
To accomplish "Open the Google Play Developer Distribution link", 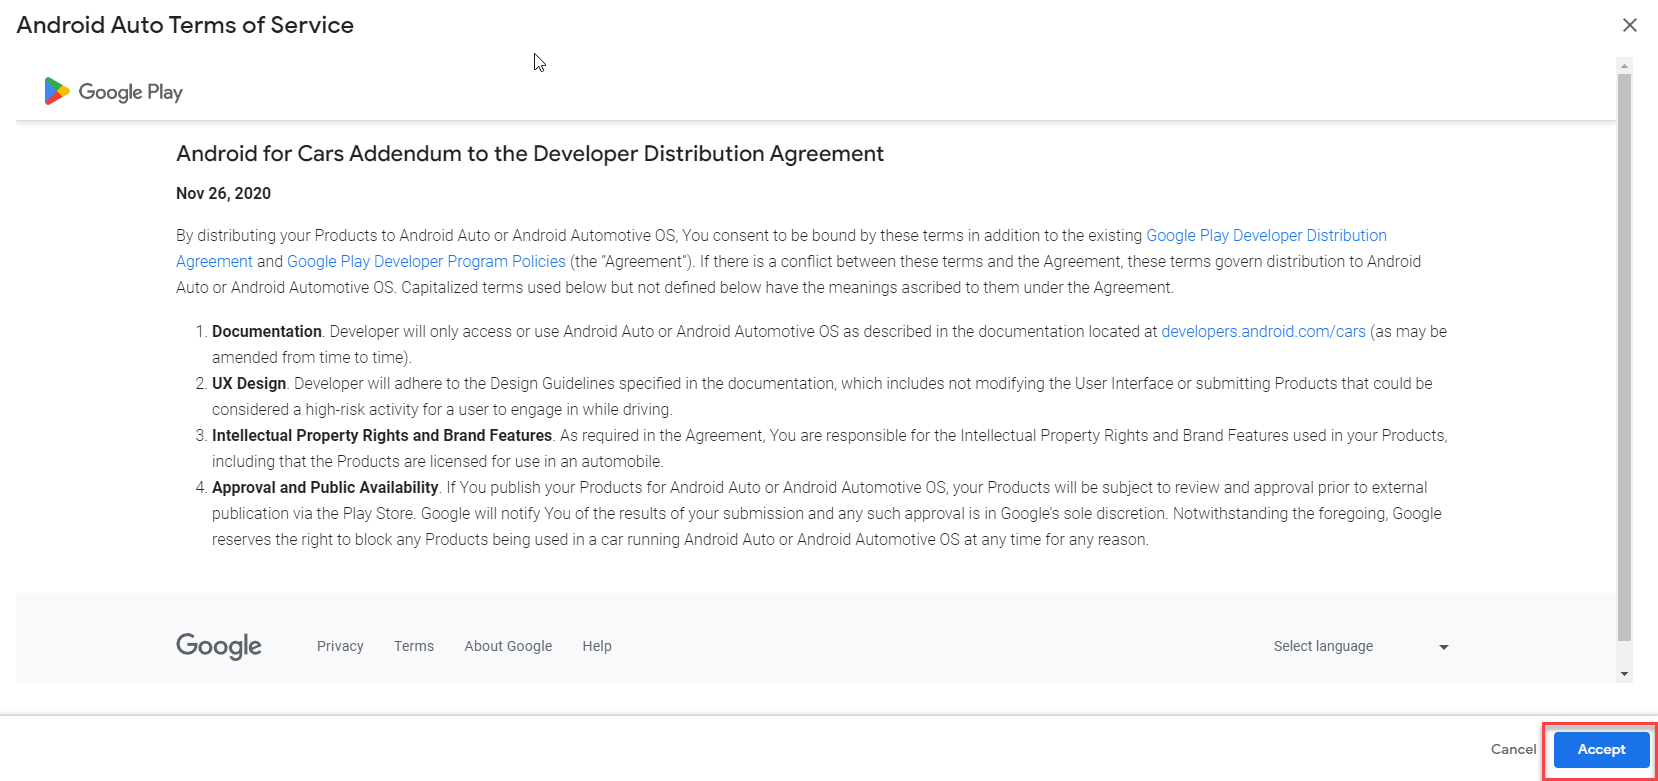I will click(1265, 235).
